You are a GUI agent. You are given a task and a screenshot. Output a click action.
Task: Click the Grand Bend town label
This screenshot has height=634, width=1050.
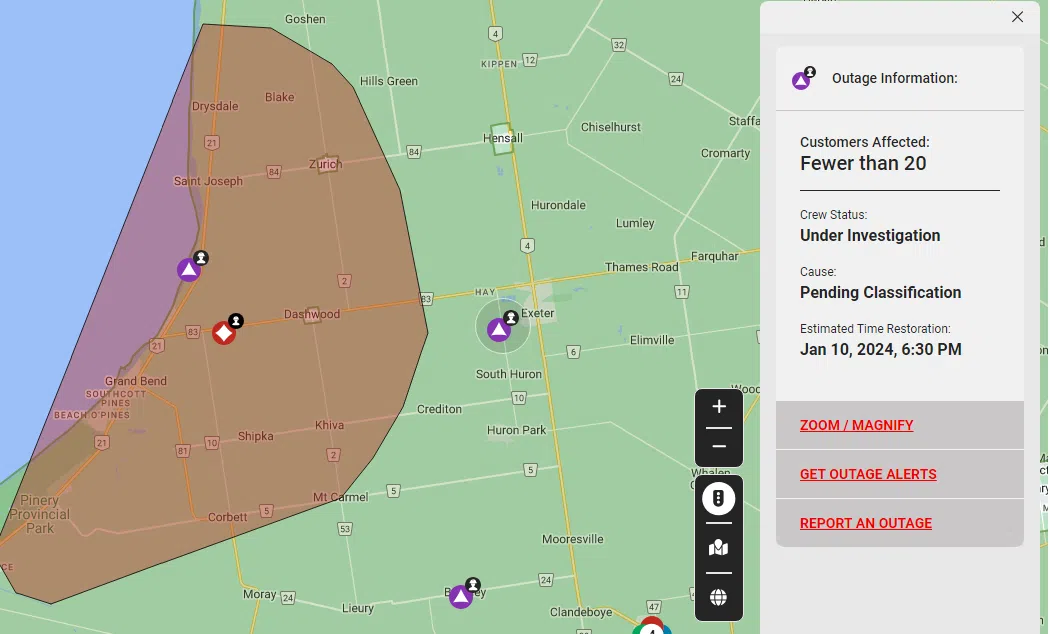(136, 381)
